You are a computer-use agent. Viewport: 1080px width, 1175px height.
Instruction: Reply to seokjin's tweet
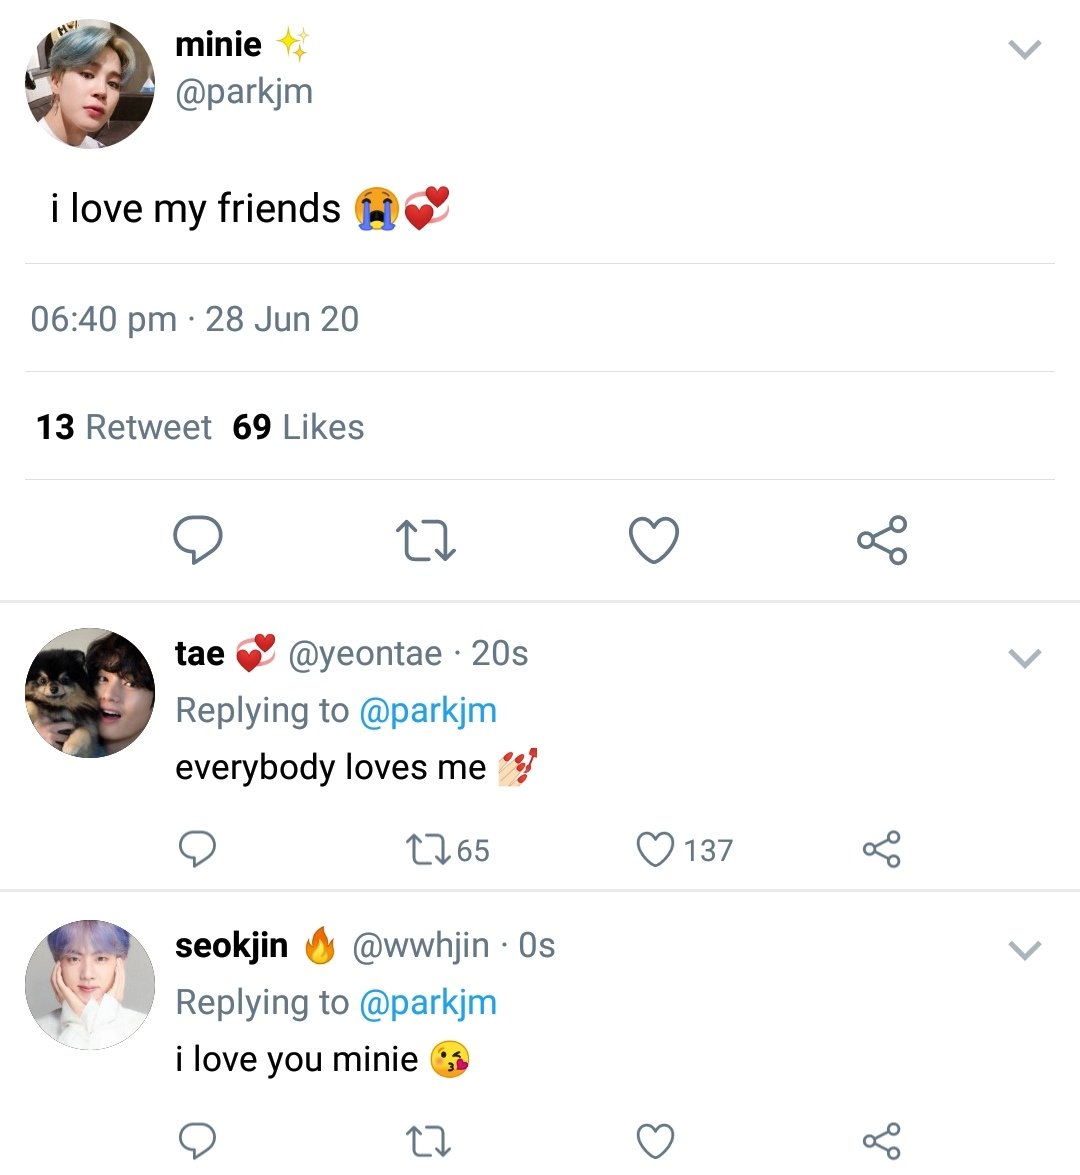pos(197,1141)
